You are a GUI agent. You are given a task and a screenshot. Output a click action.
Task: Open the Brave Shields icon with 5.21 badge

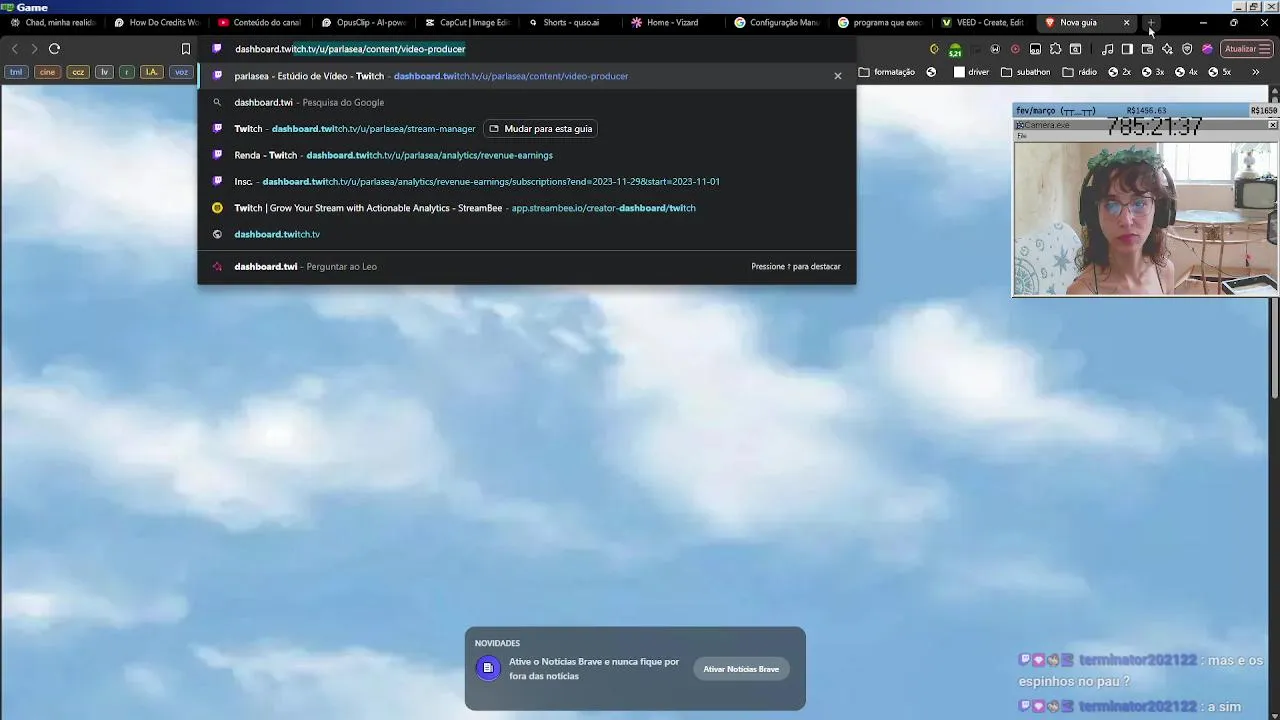point(955,49)
